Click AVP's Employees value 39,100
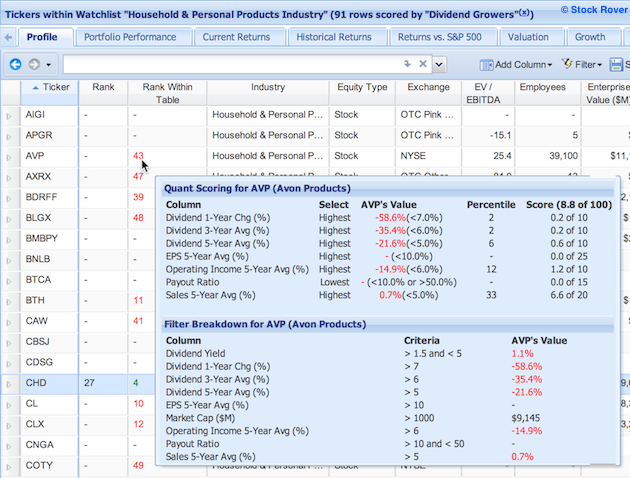 point(563,156)
